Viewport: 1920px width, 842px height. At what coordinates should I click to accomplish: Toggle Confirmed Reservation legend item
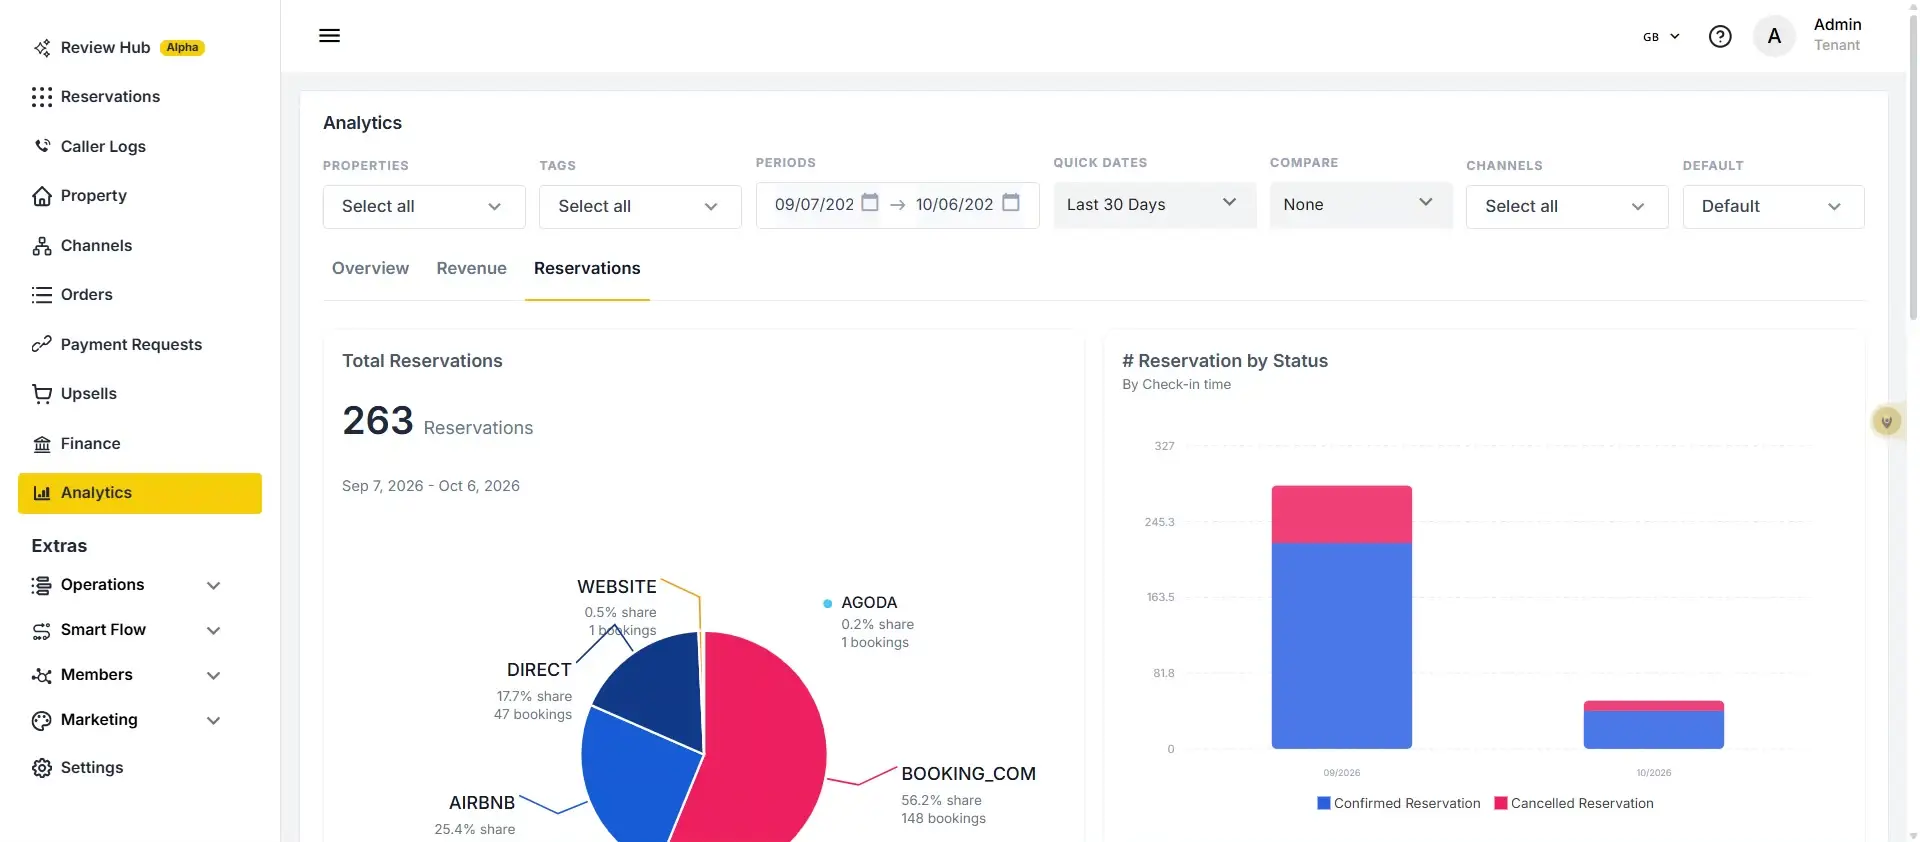[1399, 803]
